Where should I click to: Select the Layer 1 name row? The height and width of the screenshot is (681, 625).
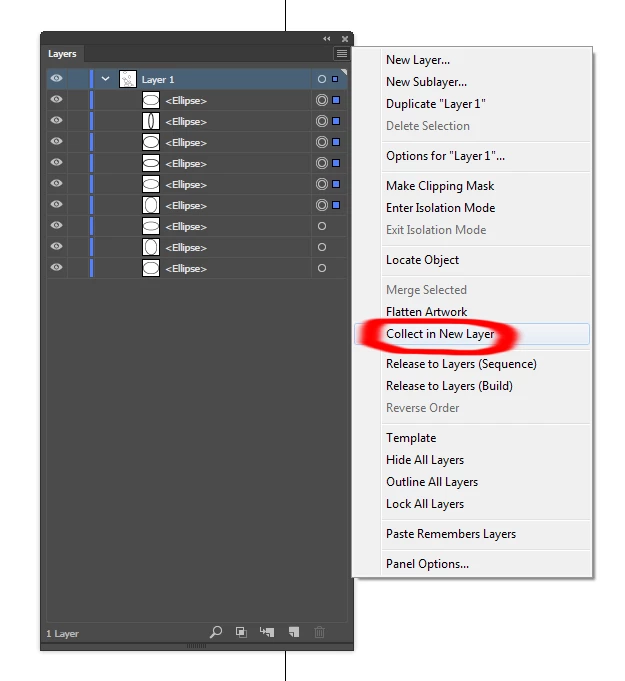[x=196, y=79]
